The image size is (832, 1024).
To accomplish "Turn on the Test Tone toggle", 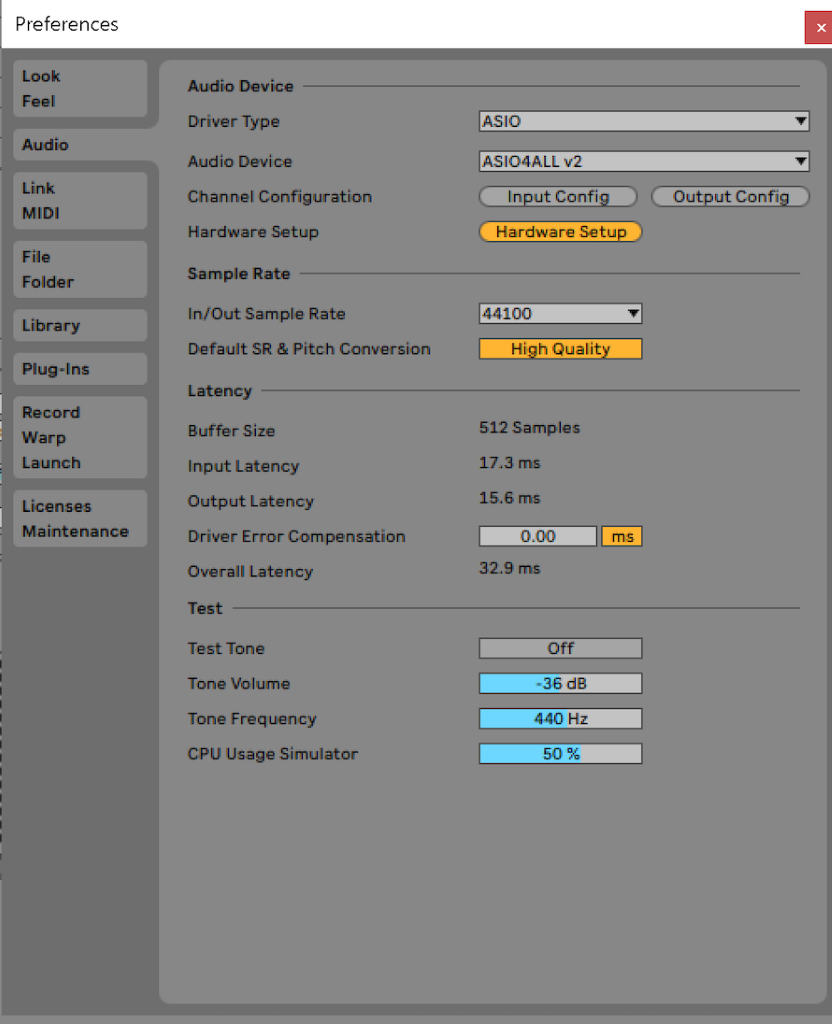I will pos(560,649).
